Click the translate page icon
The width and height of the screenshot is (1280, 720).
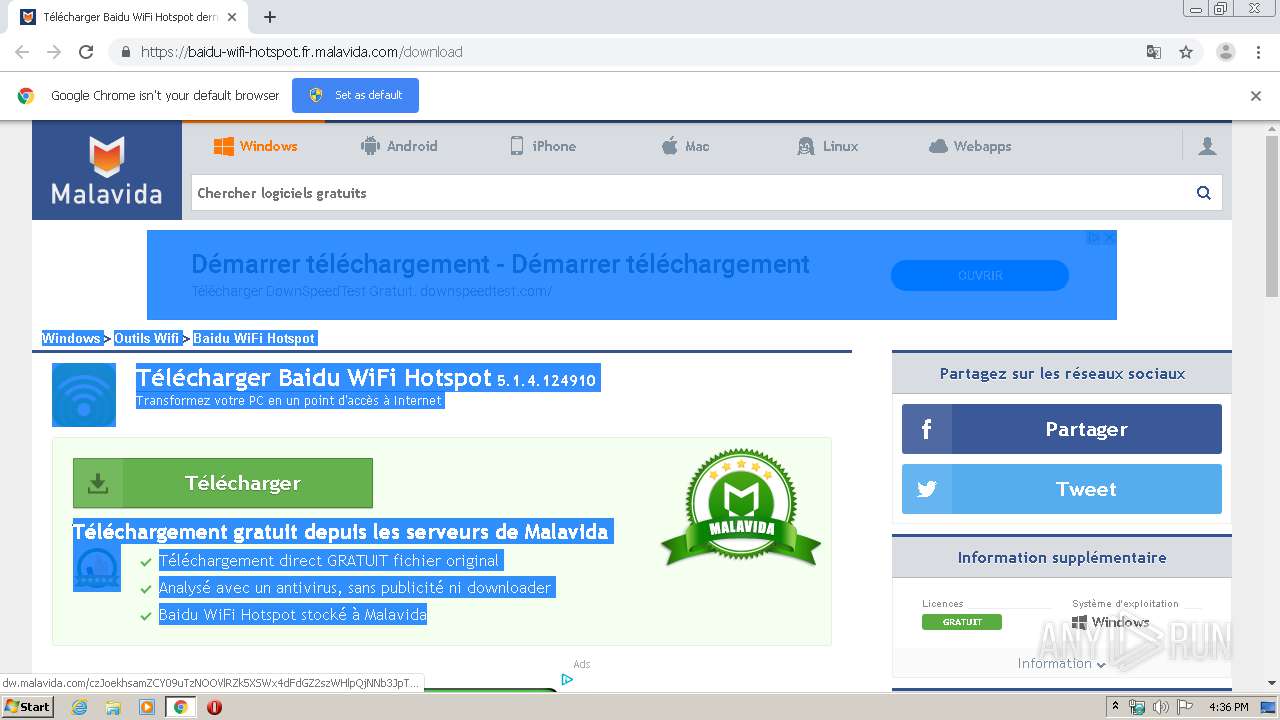point(1153,52)
